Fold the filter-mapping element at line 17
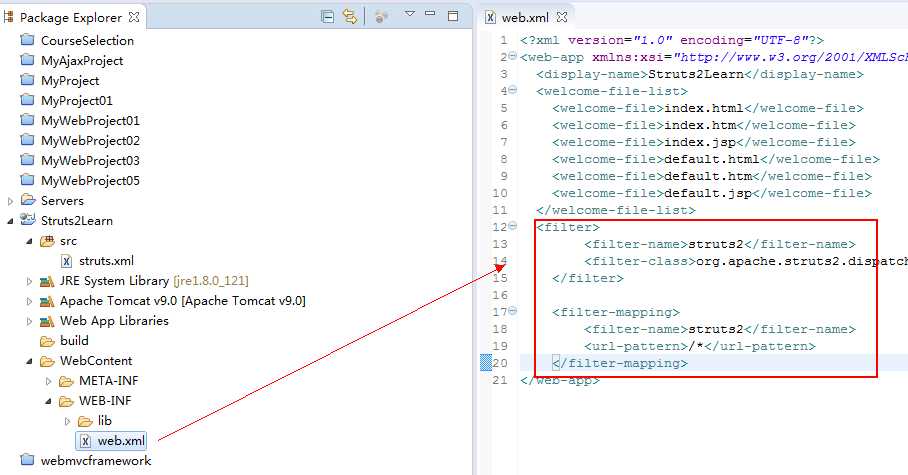Viewport: 908px width, 475px height. (512, 311)
